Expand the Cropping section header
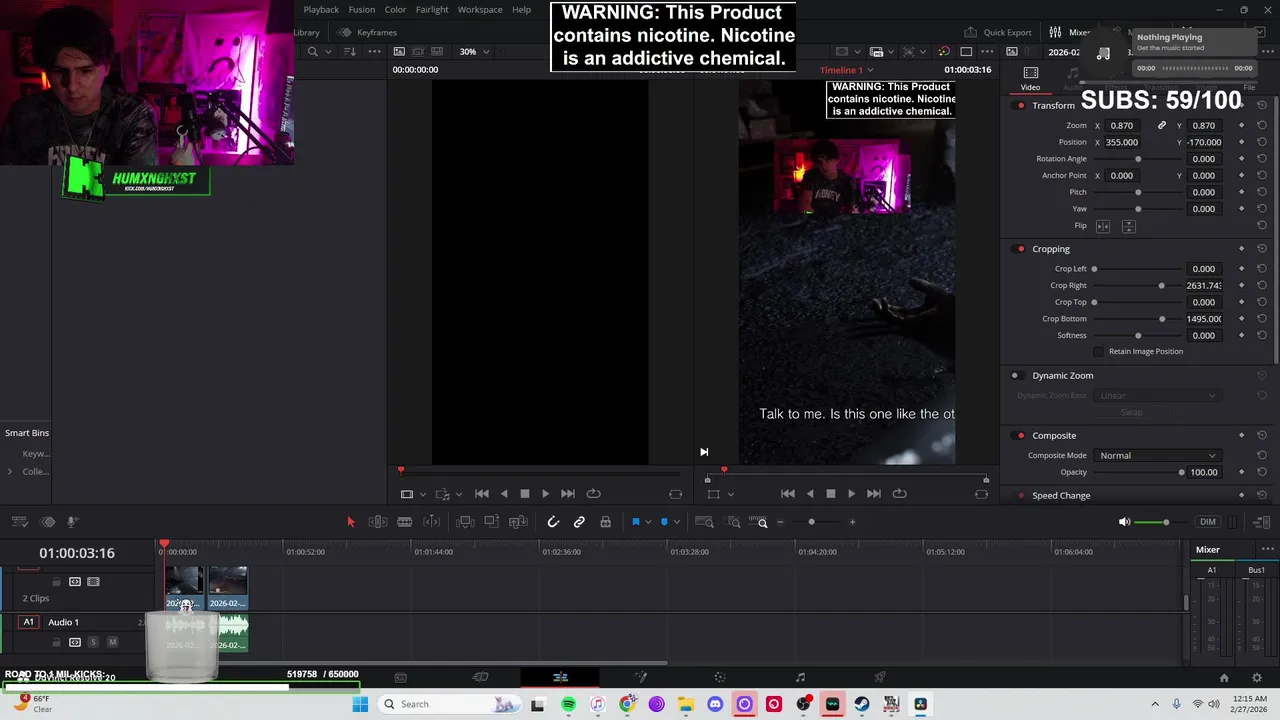Image resolution: width=1280 pixels, height=720 pixels. 1051,249
